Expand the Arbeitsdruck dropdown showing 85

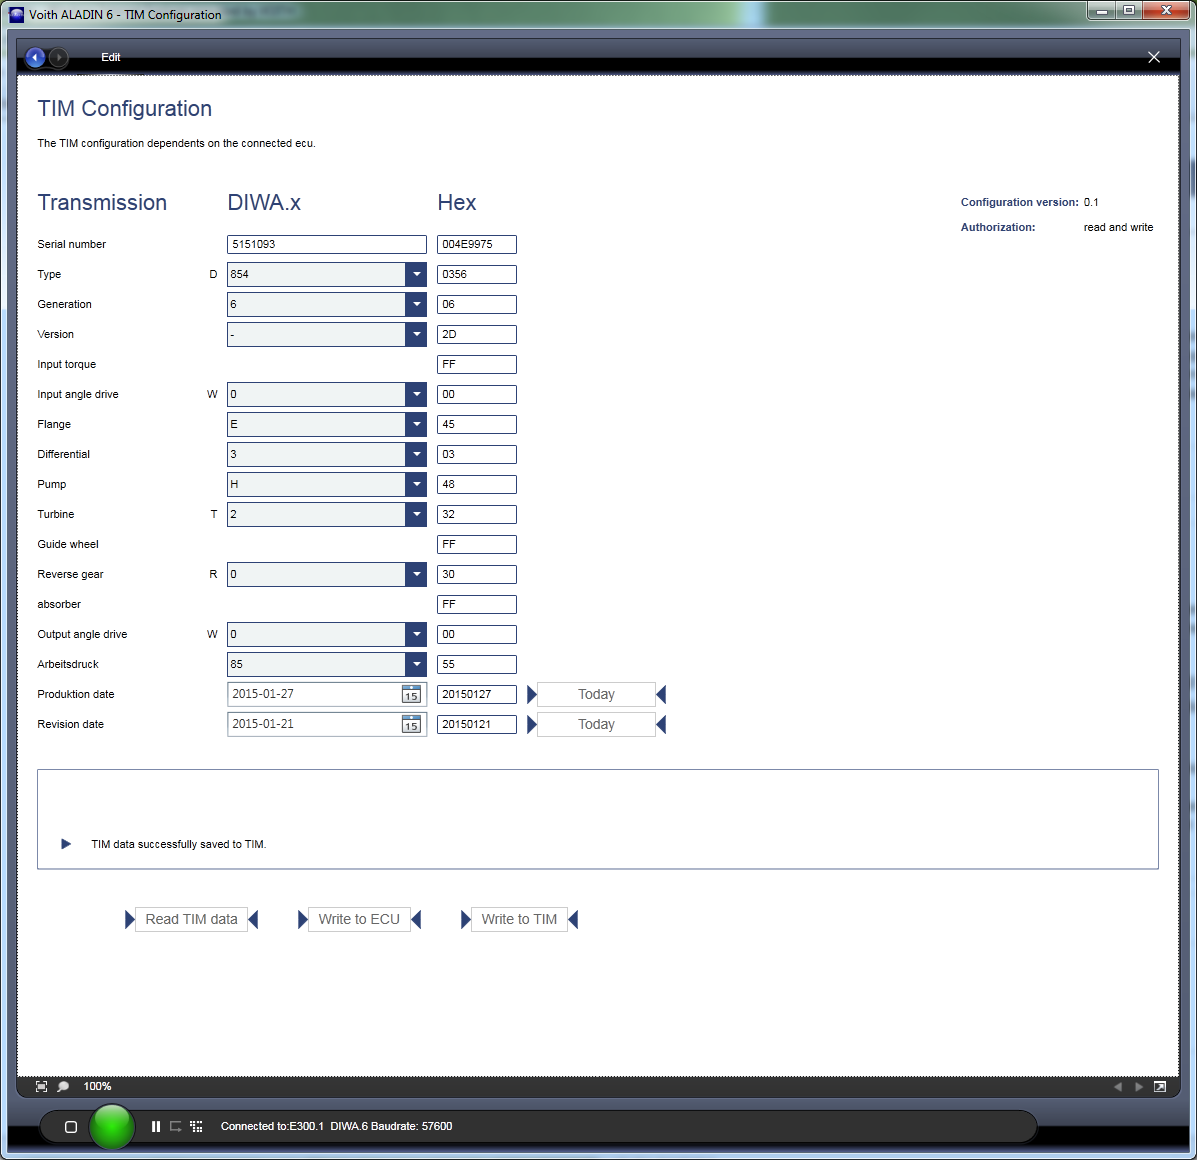pyautogui.click(x=416, y=665)
